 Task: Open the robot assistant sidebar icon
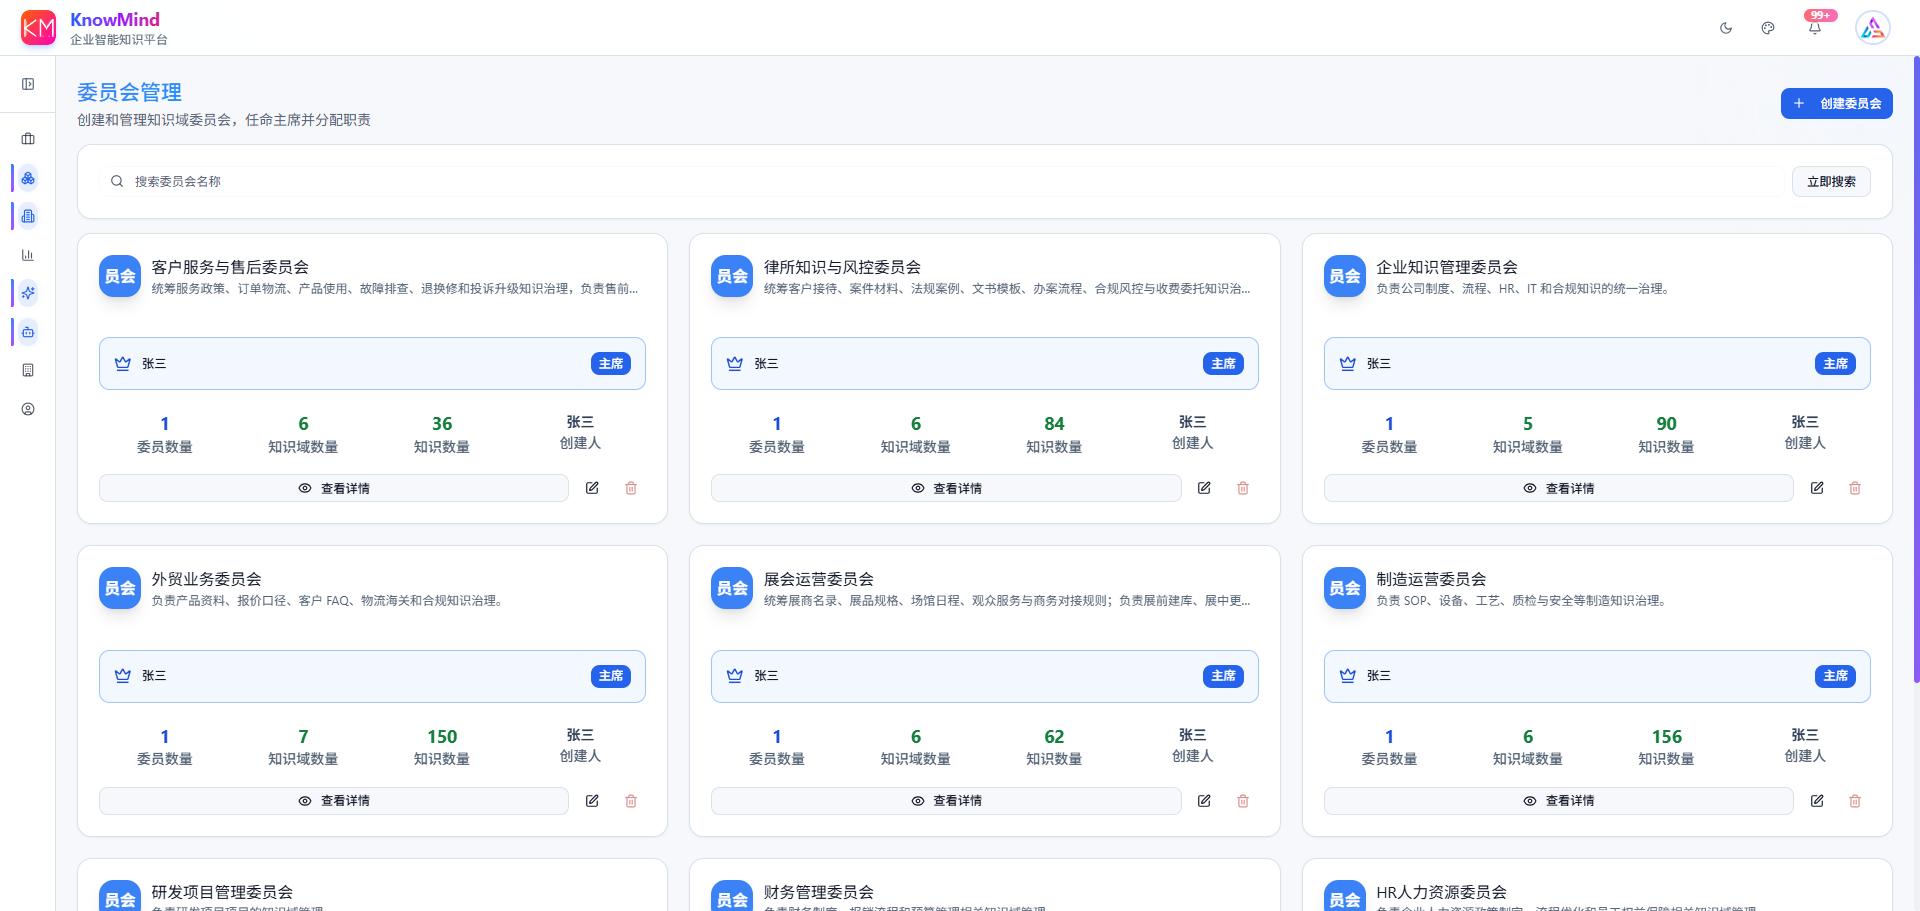click(x=28, y=332)
